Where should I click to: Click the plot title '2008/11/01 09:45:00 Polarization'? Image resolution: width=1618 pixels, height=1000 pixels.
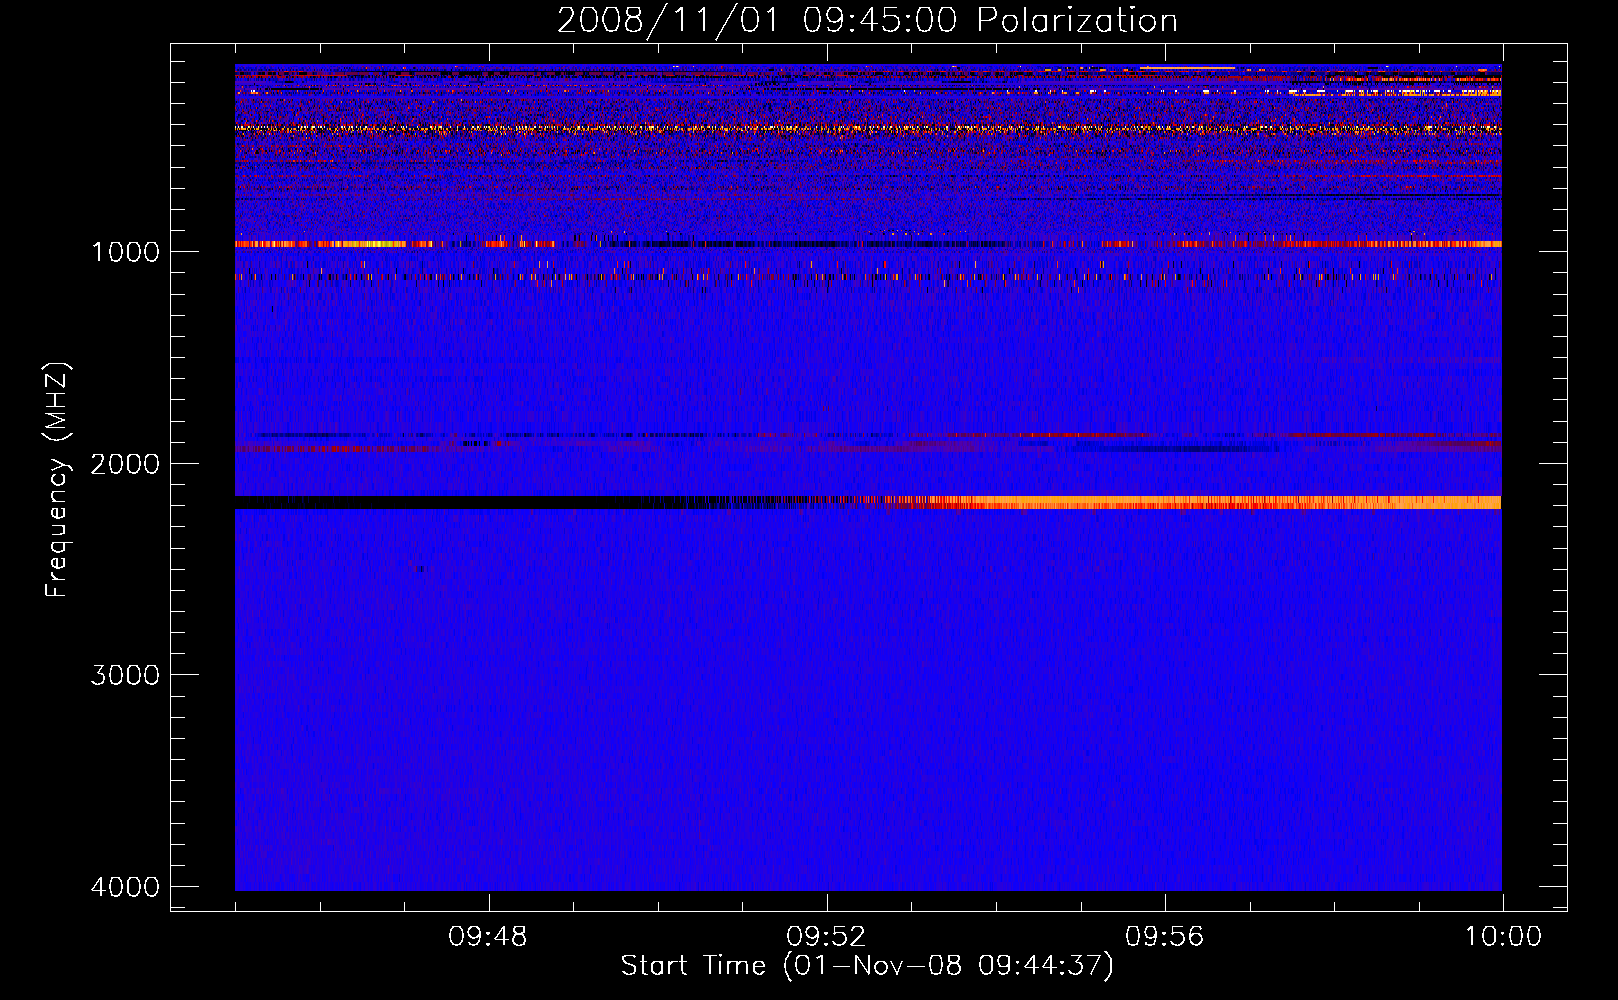click(x=867, y=21)
